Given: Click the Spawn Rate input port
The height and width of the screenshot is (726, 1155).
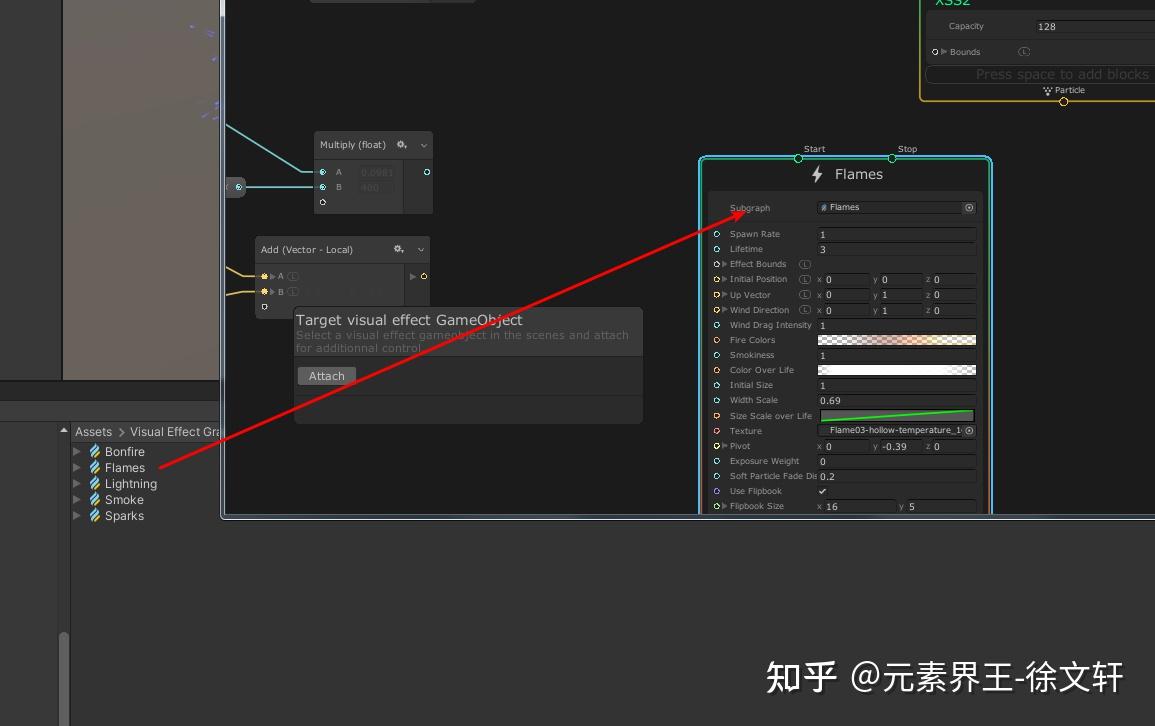Looking at the screenshot, I should [717, 234].
